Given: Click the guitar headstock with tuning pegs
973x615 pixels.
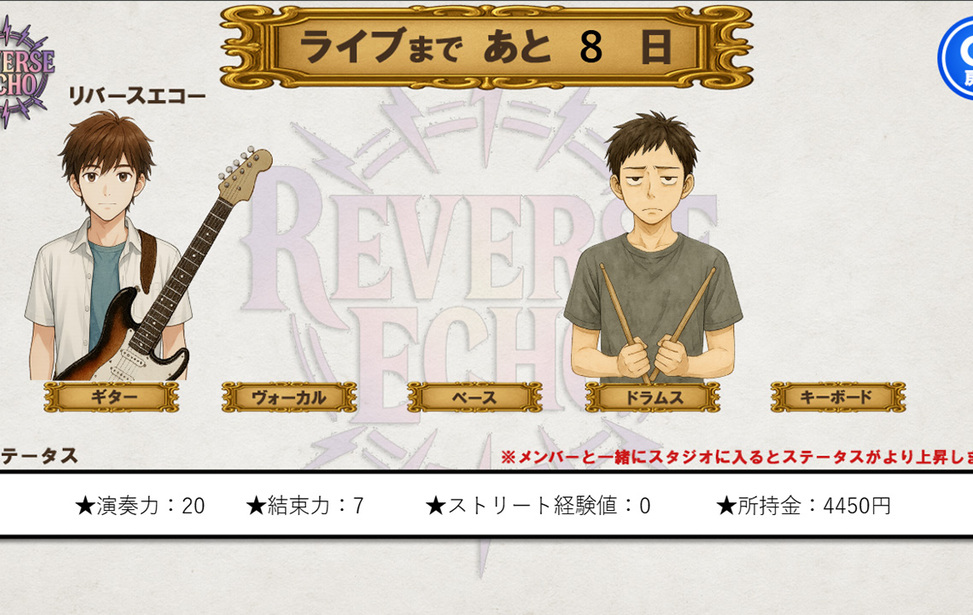Looking at the screenshot, I should pos(244,174).
